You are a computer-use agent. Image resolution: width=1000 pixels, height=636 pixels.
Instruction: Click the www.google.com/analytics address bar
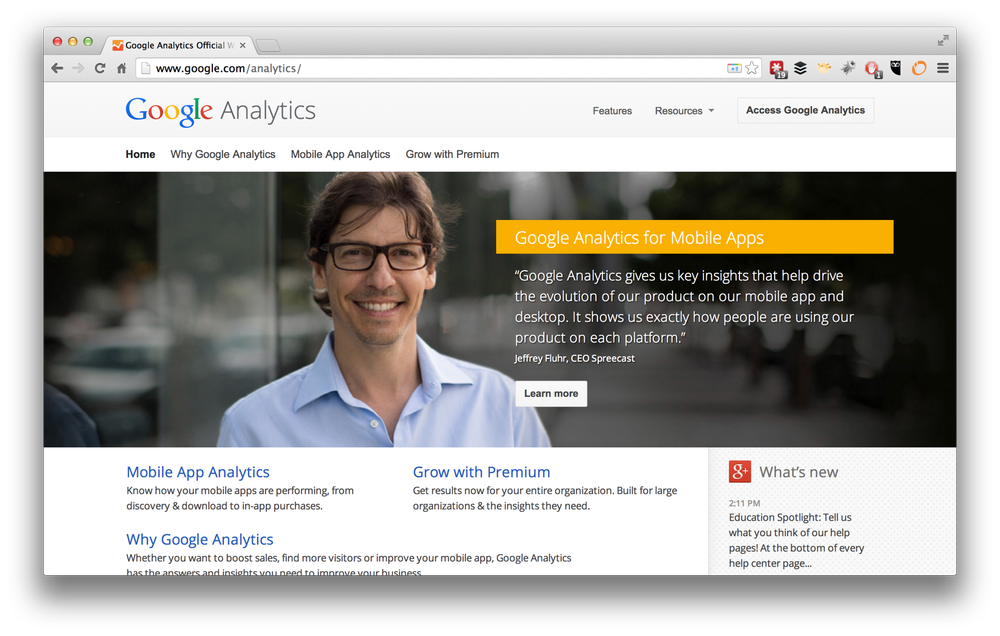434,68
